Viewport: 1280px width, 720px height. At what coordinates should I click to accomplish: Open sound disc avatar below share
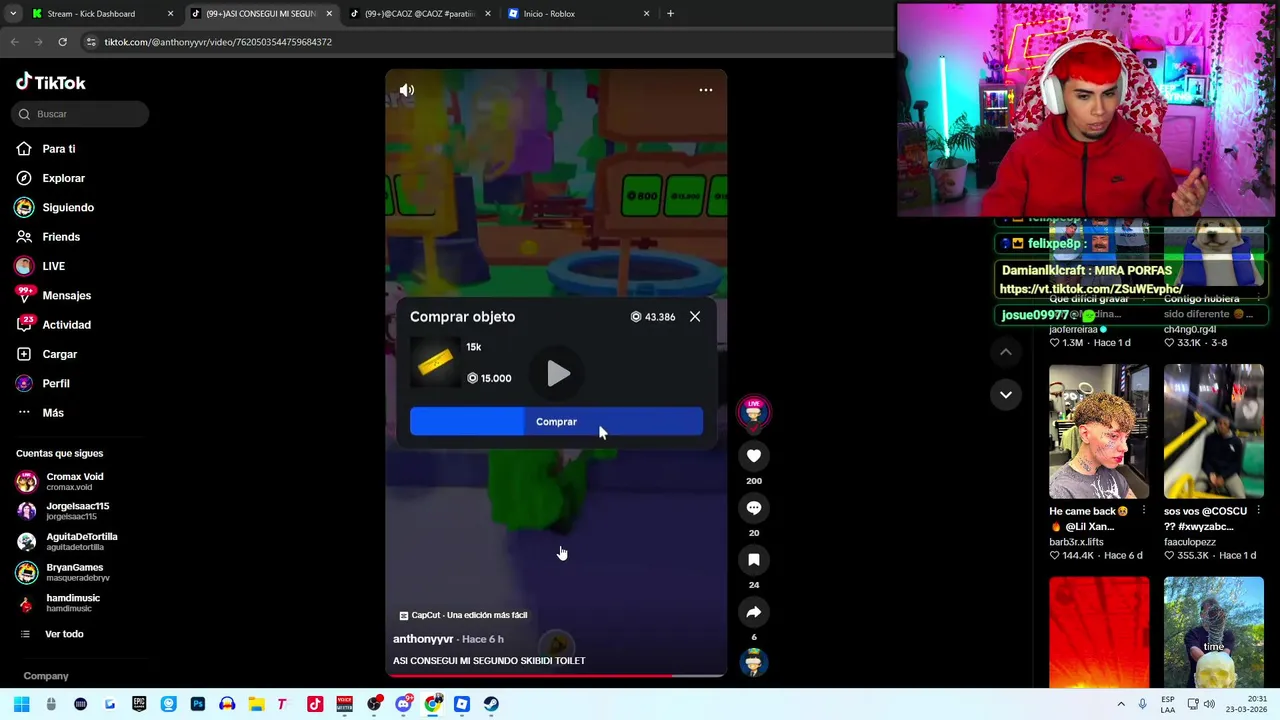[x=754, y=662]
